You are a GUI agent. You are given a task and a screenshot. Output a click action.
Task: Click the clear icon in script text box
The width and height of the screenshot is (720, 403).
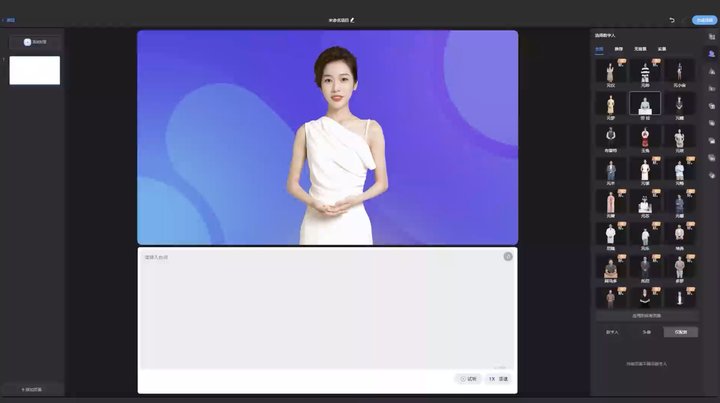508,257
